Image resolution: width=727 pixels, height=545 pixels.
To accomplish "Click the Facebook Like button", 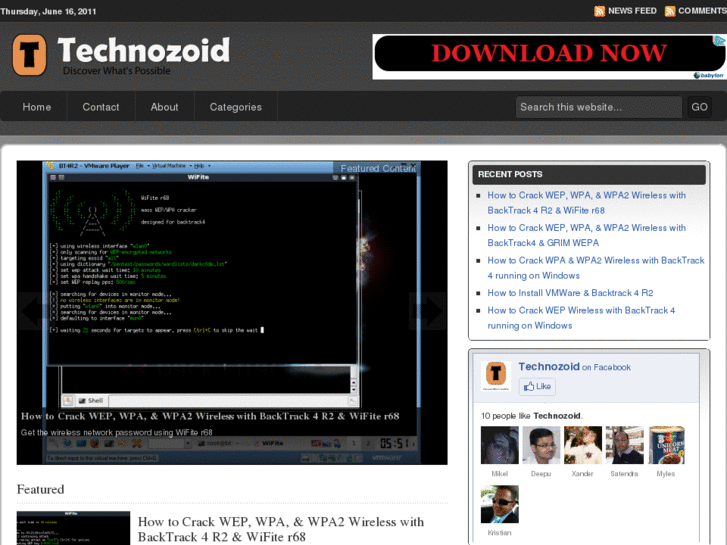I will pos(537,386).
